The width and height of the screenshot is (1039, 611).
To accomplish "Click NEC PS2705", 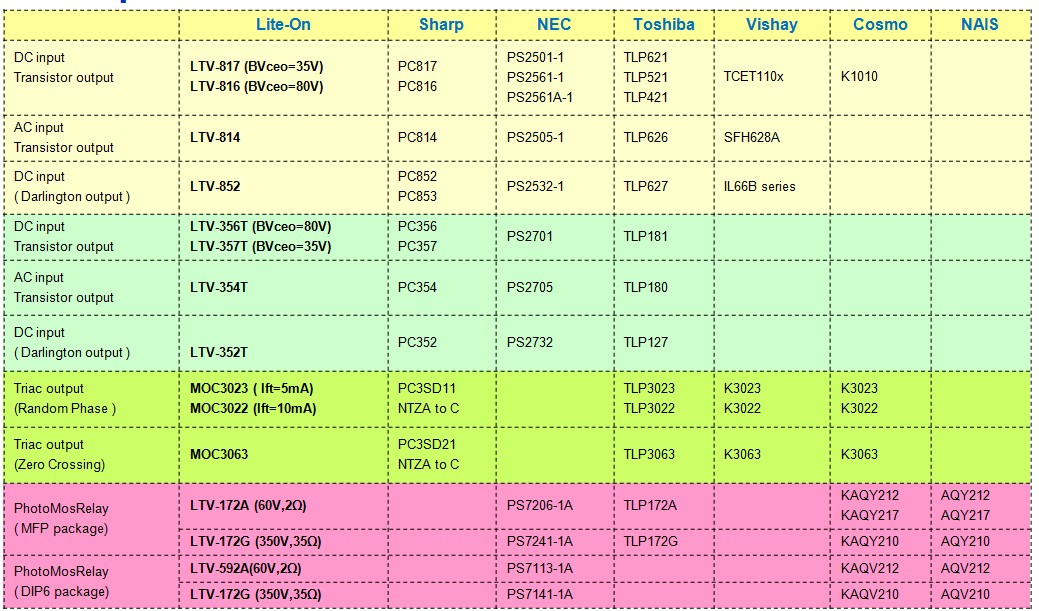I will coord(529,287).
